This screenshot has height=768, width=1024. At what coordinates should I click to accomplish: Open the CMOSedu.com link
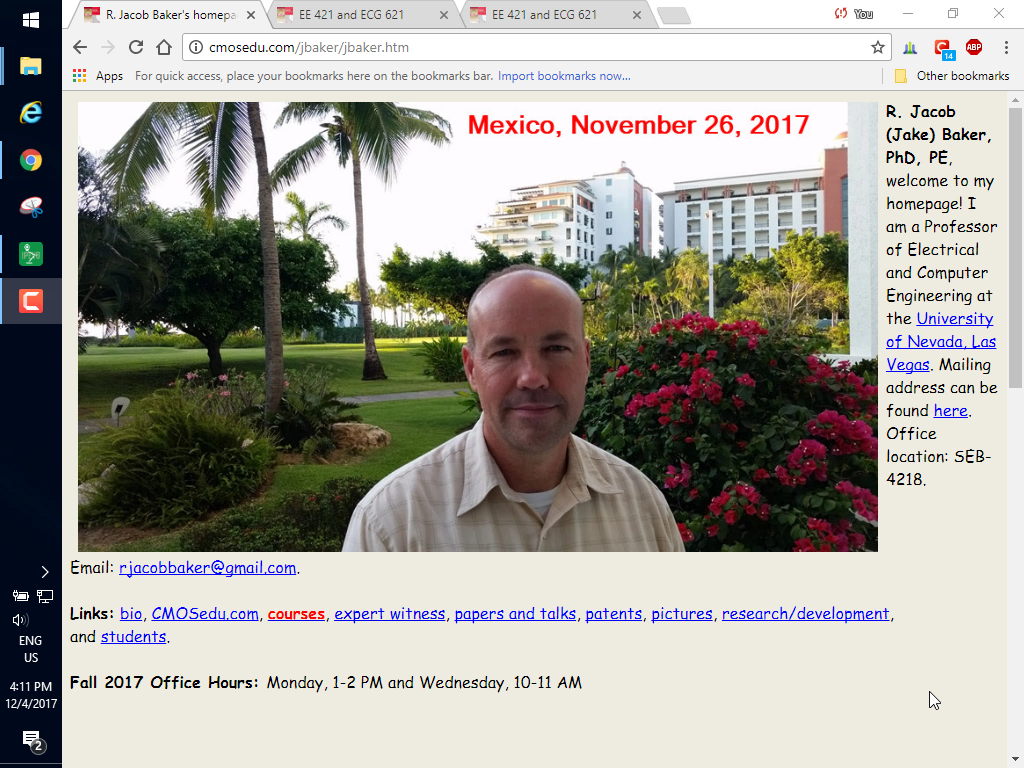(x=205, y=614)
